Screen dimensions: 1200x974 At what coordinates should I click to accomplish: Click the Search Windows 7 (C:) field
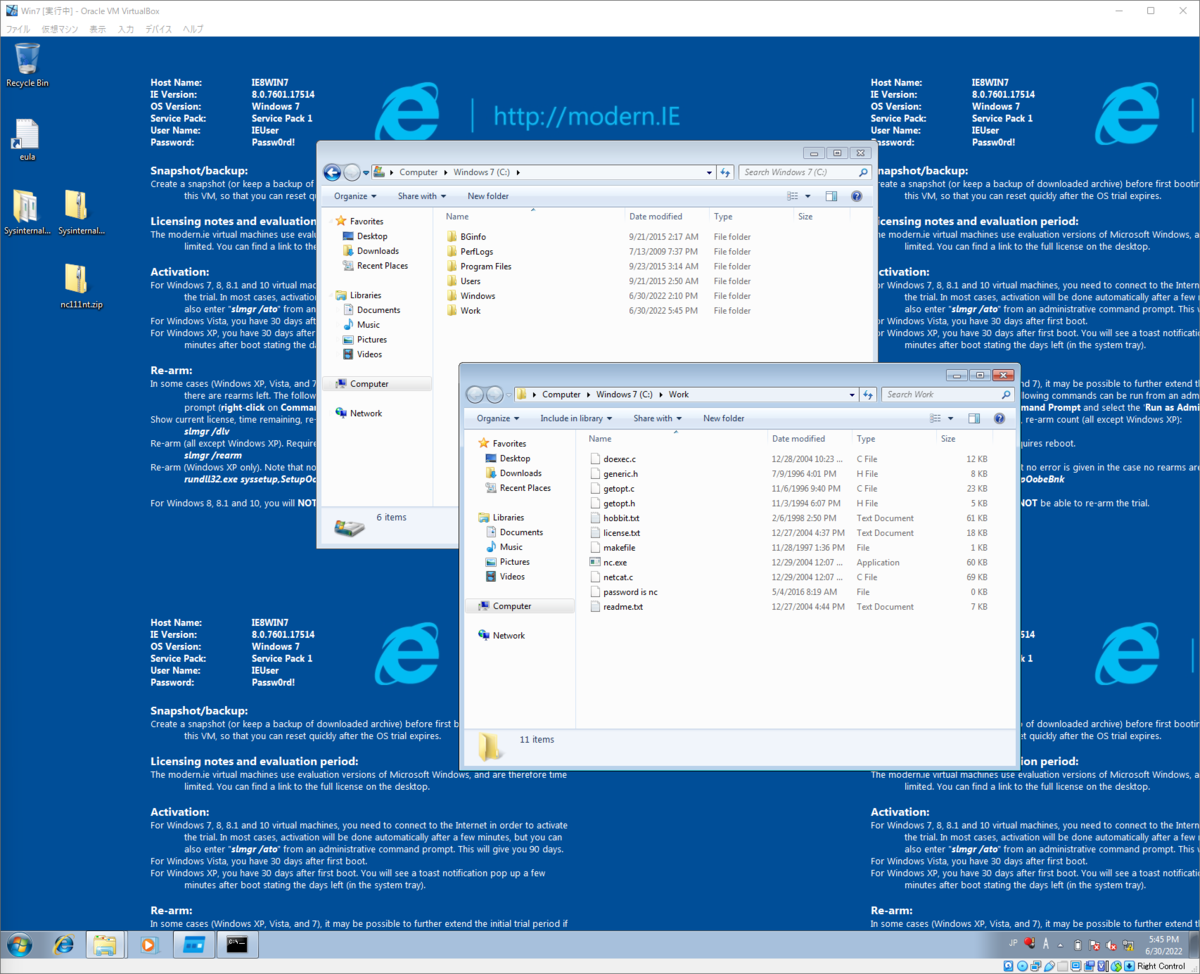[x=806, y=172]
